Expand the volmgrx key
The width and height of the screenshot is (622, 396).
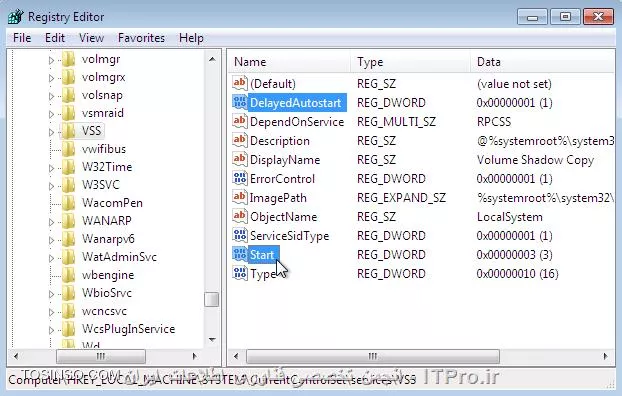click(51, 78)
